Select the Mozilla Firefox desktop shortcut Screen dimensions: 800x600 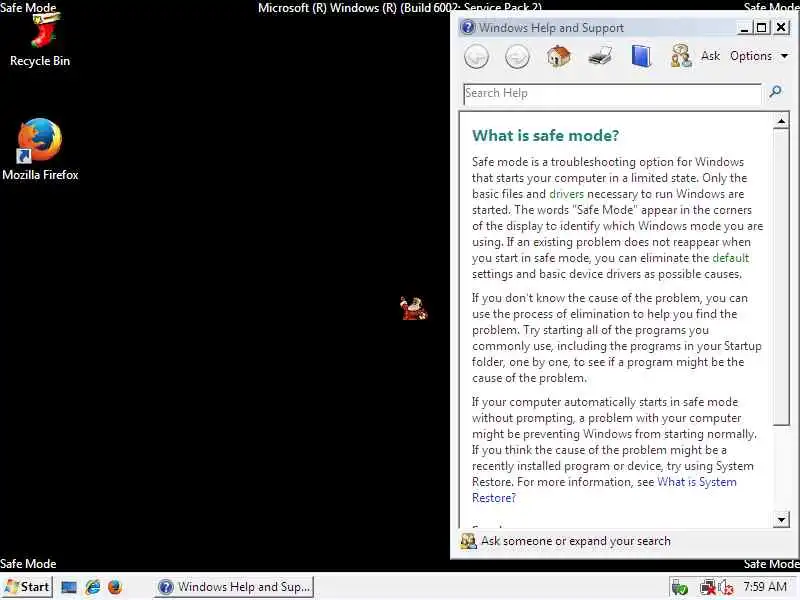click(40, 149)
